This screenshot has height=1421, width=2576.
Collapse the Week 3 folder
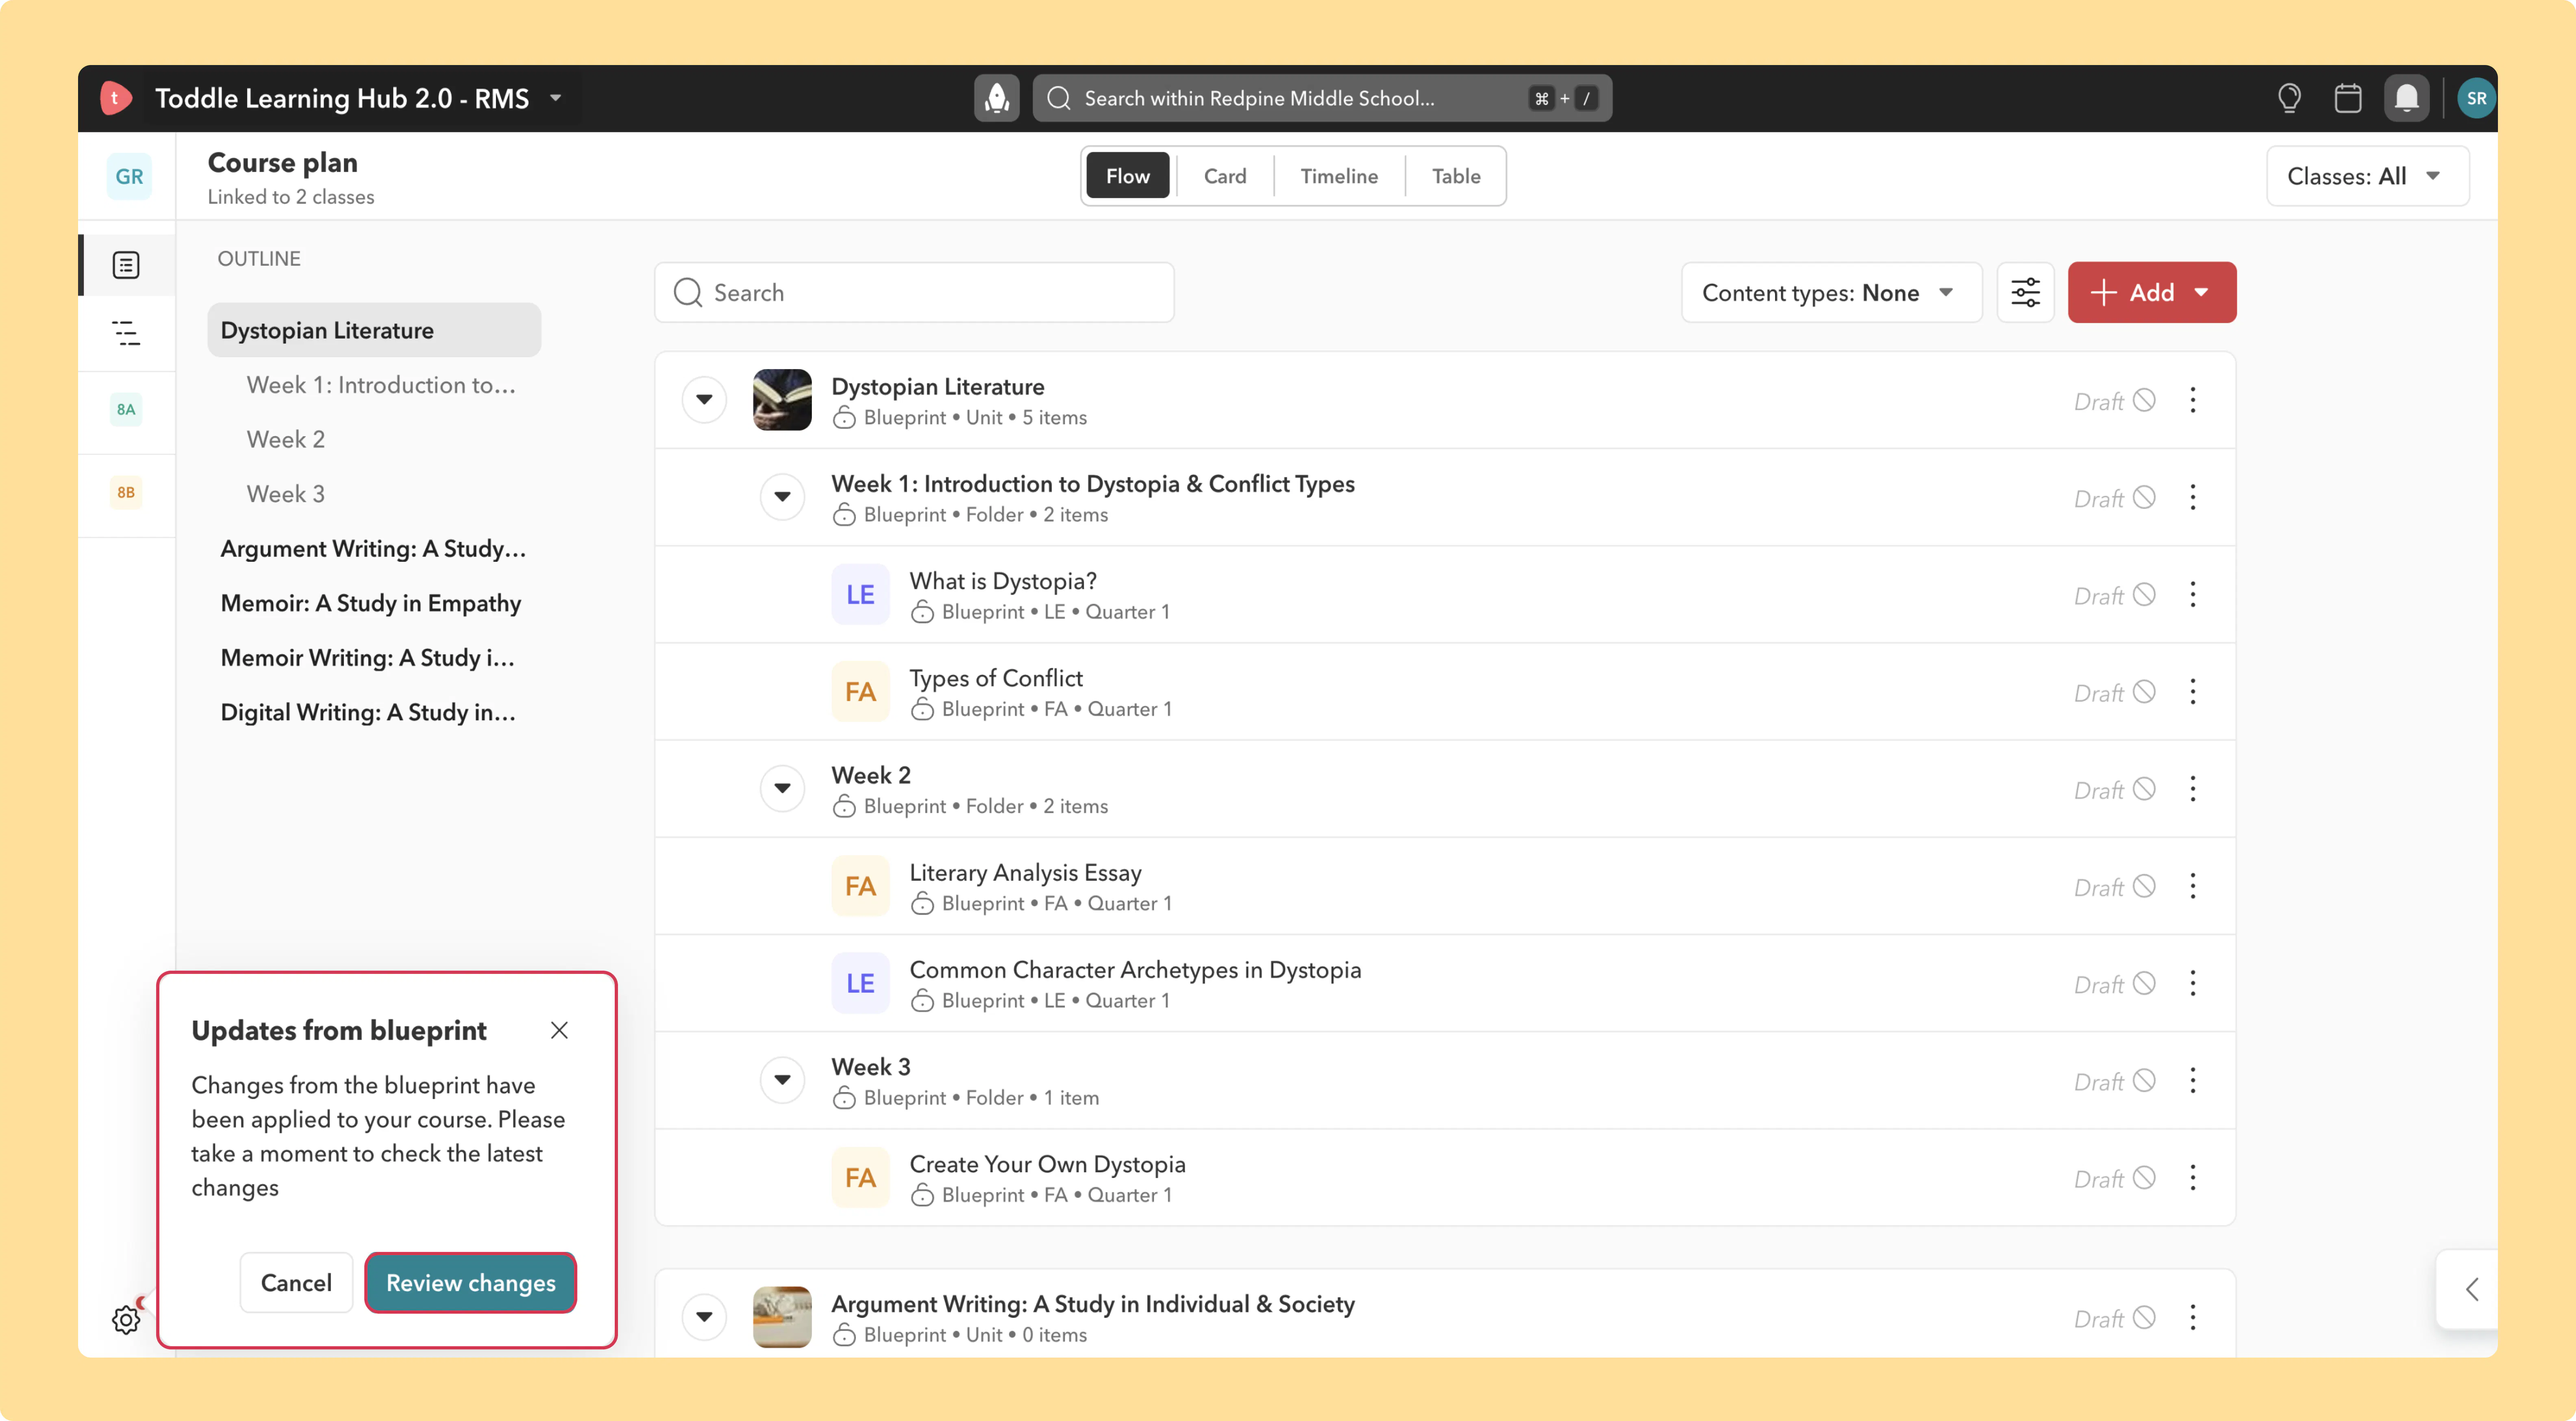[782, 1080]
